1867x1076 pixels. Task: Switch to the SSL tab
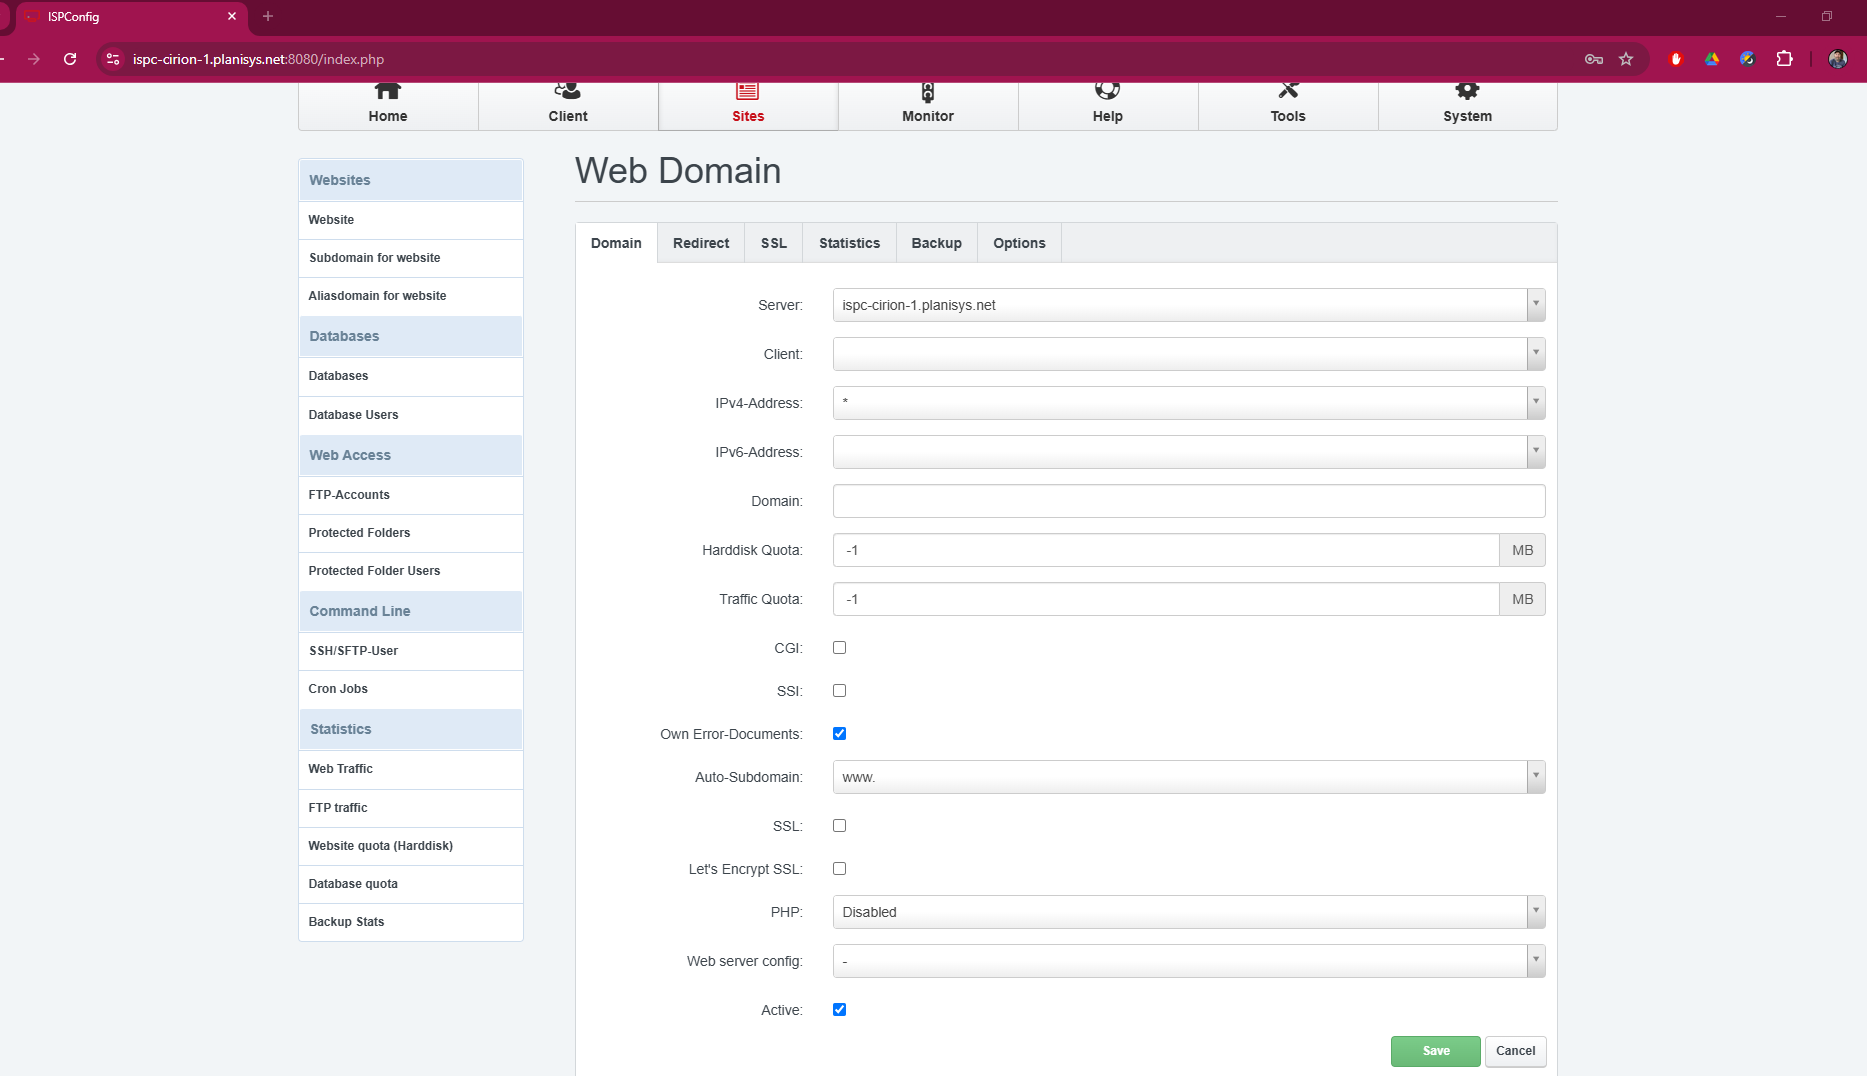(x=774, y=243)
